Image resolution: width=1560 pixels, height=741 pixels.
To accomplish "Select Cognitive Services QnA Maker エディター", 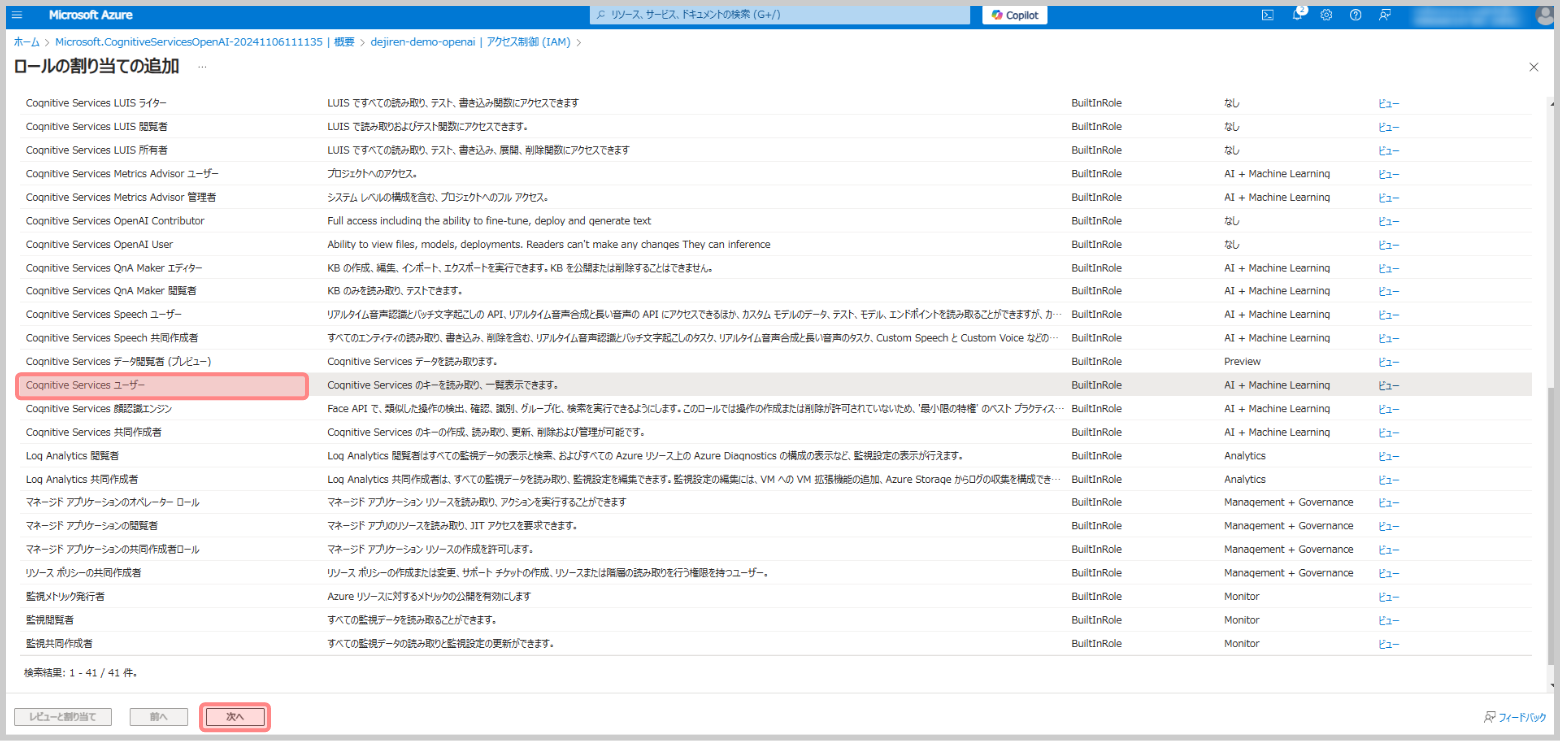I will click(114, 268).
